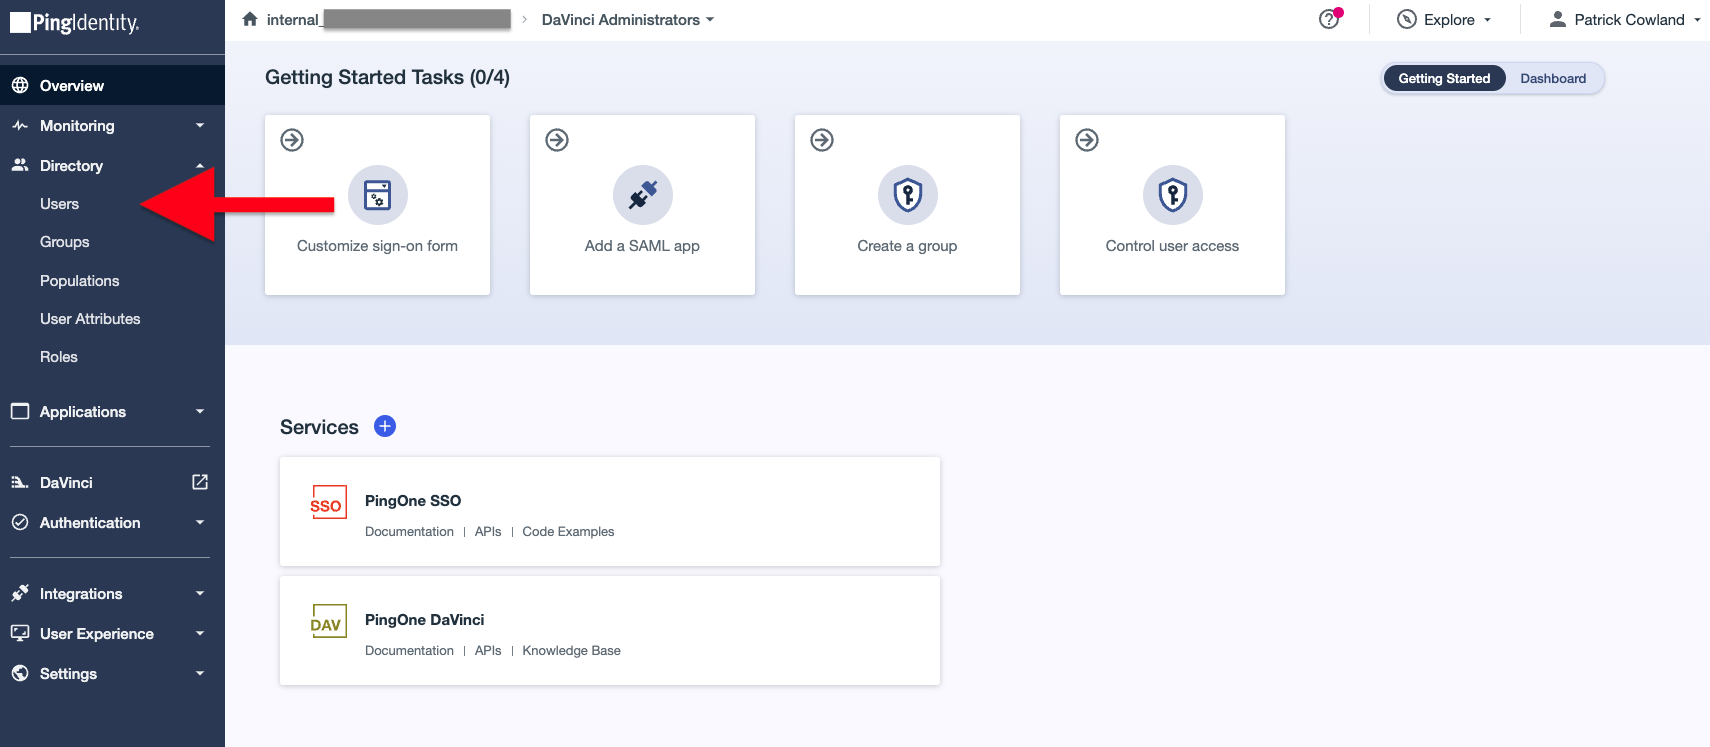Open PingOne DaVinci Knowledge Base link

point(571,651)
